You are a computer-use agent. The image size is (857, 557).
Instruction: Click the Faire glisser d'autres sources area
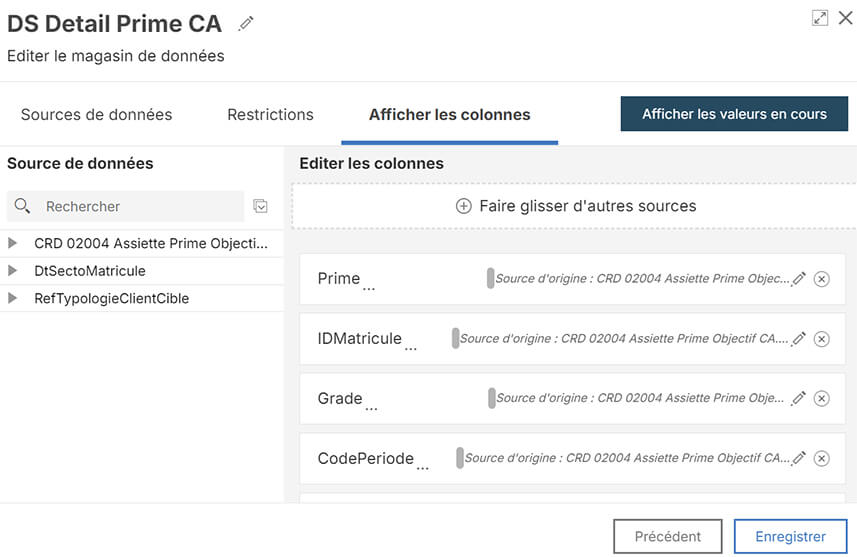coord(574,206)
